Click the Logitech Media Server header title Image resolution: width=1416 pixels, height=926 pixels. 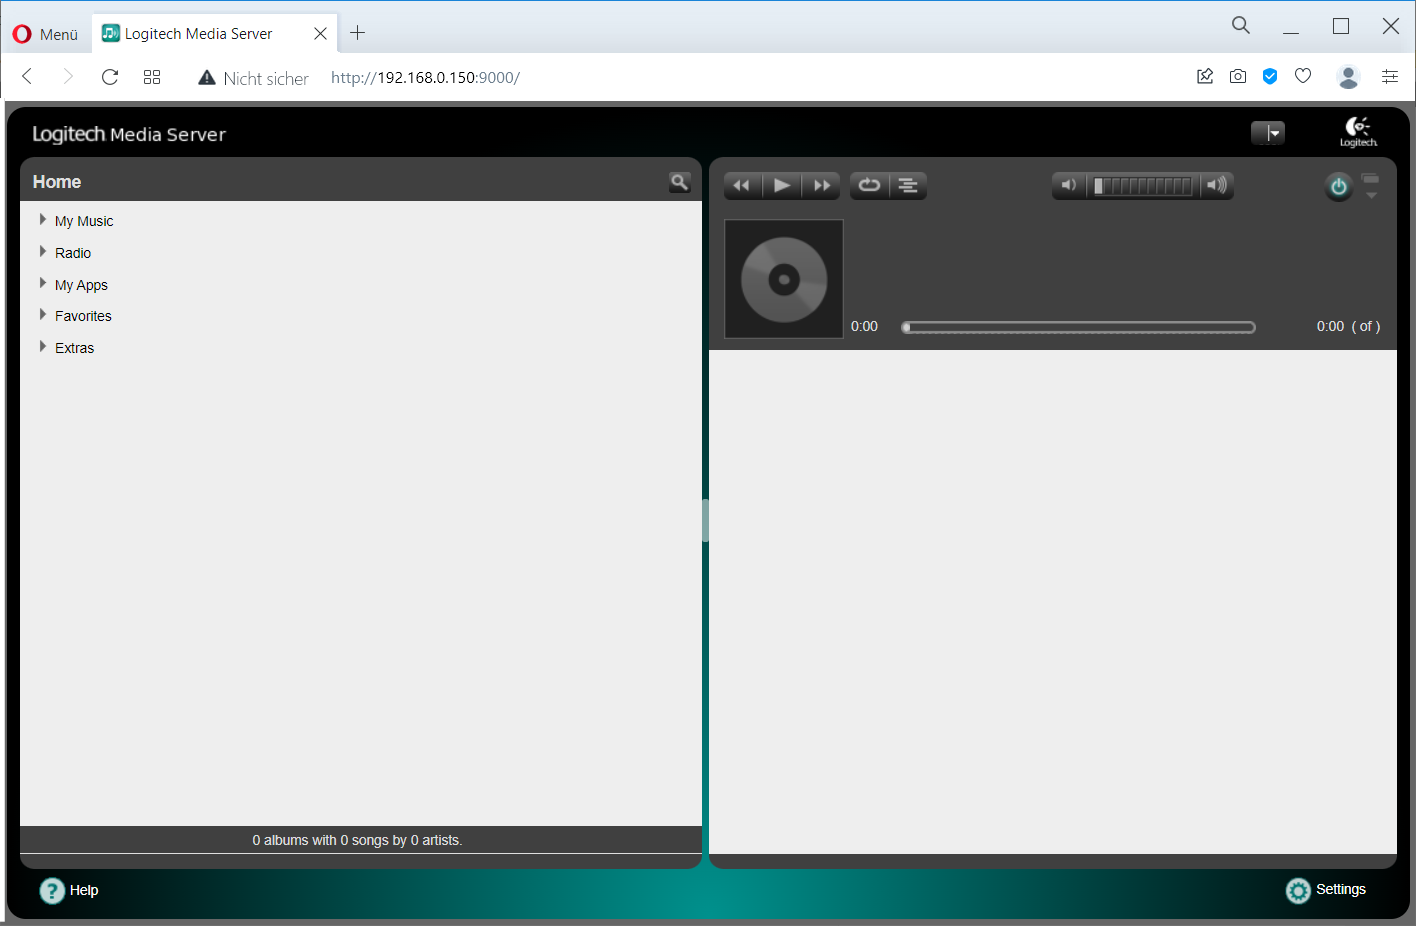(x=129, y=134)
